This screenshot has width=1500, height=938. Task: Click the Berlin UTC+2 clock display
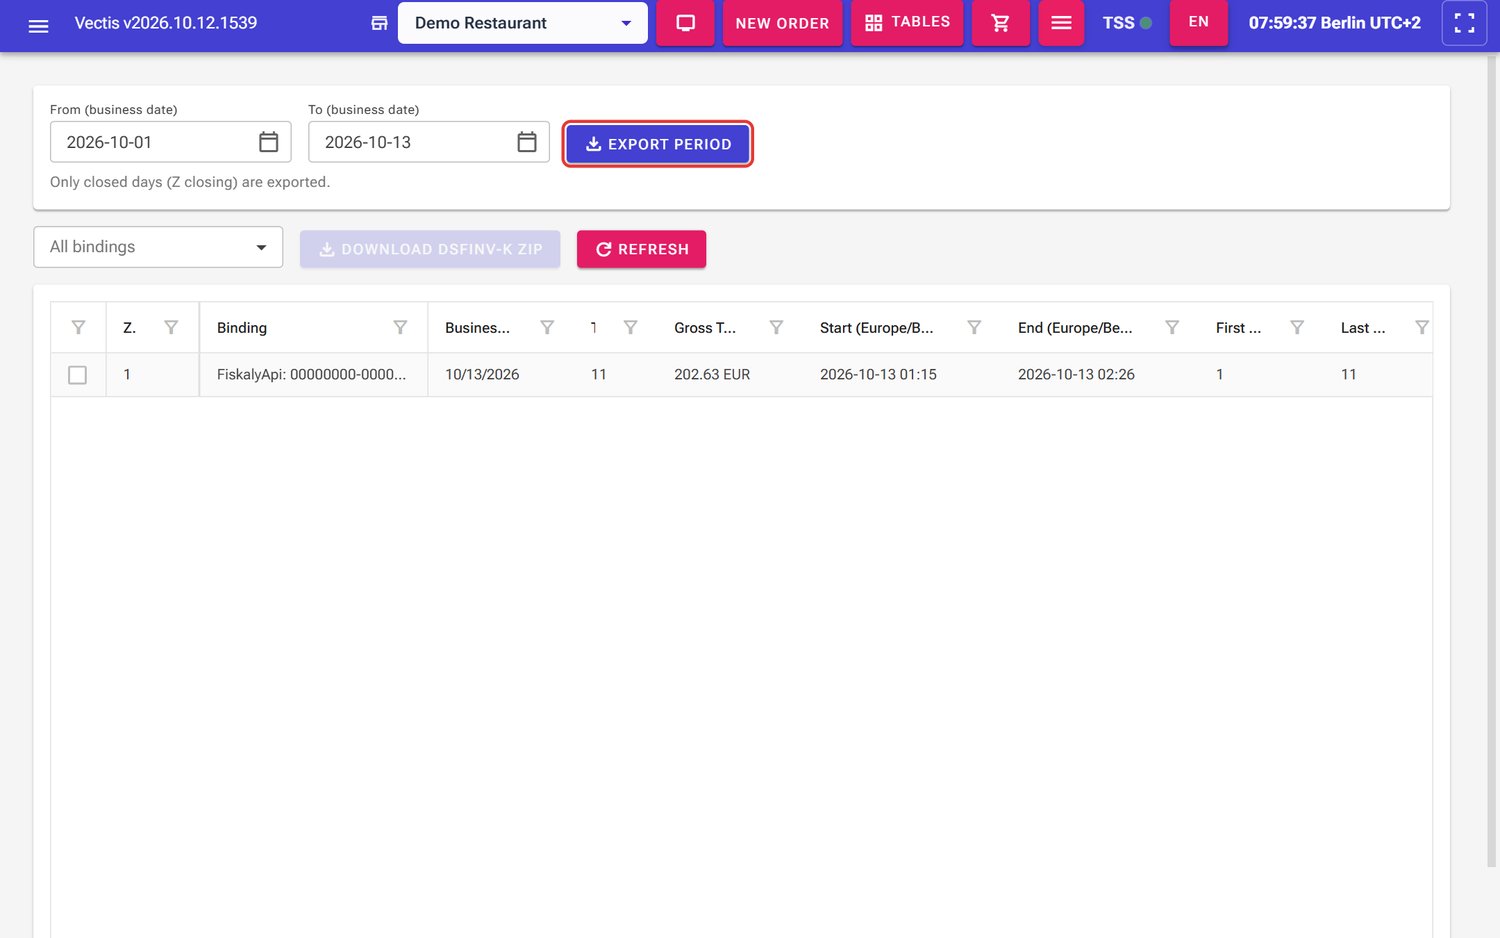tap(1334, 23)
